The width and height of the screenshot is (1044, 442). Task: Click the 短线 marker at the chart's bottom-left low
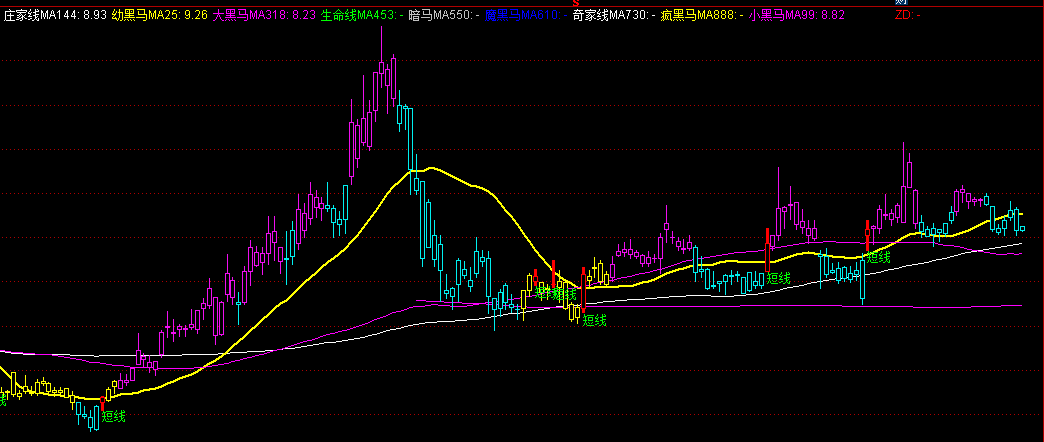coord(114,416)
